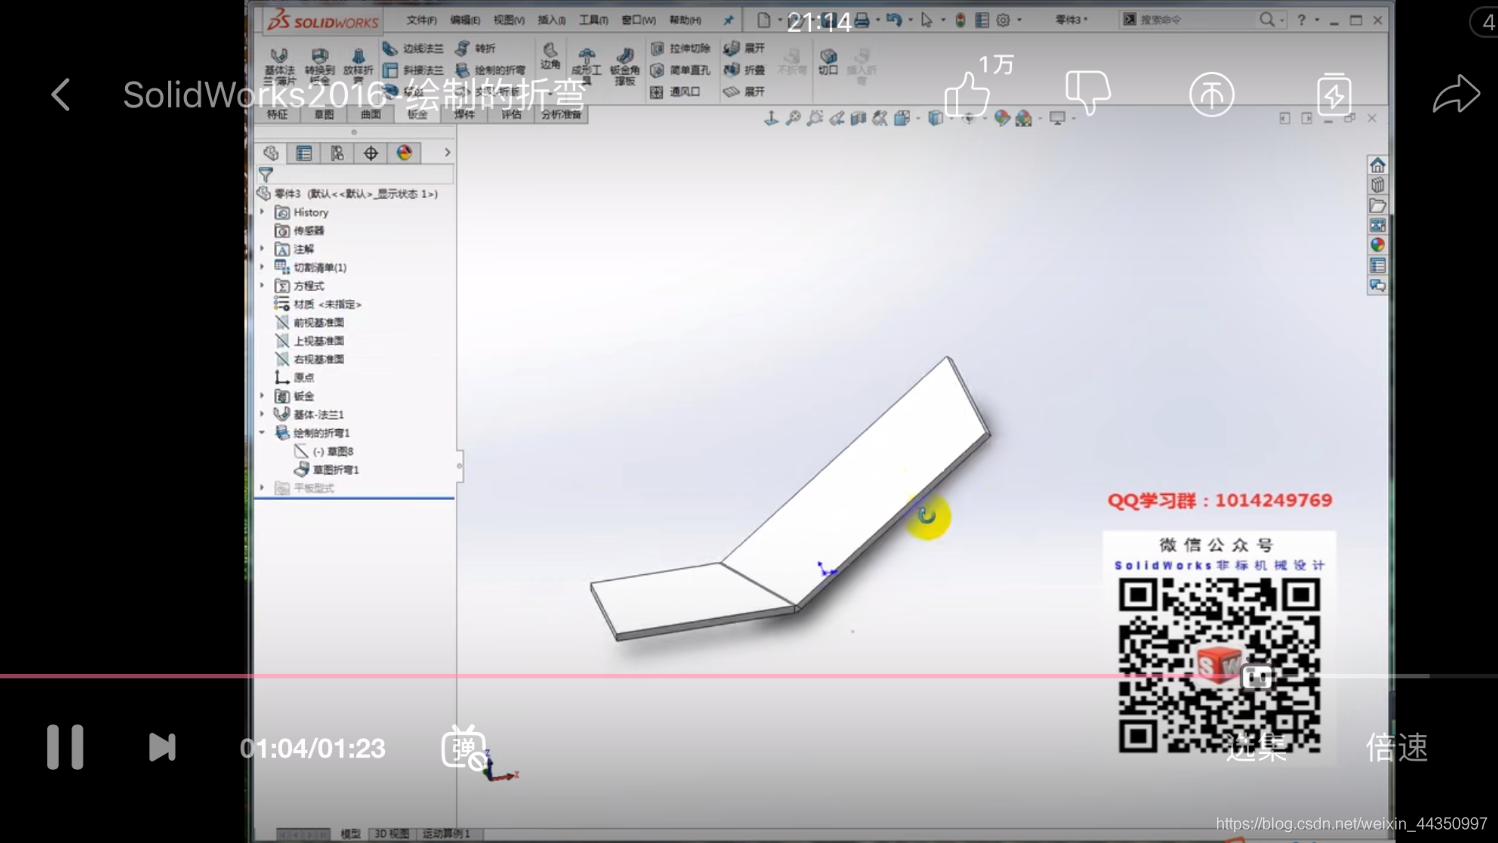Expand the 切割清单(1) node

(x=263, y=267)
